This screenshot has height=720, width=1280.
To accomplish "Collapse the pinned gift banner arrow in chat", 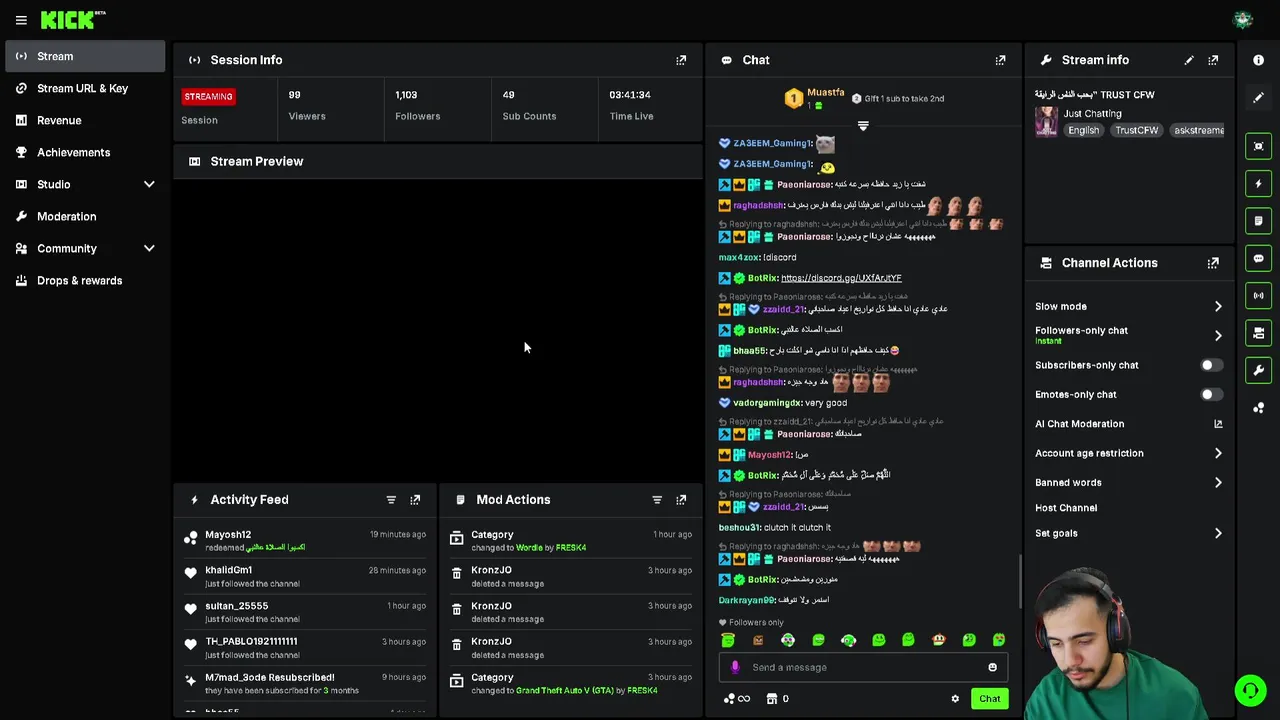I will click(863, 126).
